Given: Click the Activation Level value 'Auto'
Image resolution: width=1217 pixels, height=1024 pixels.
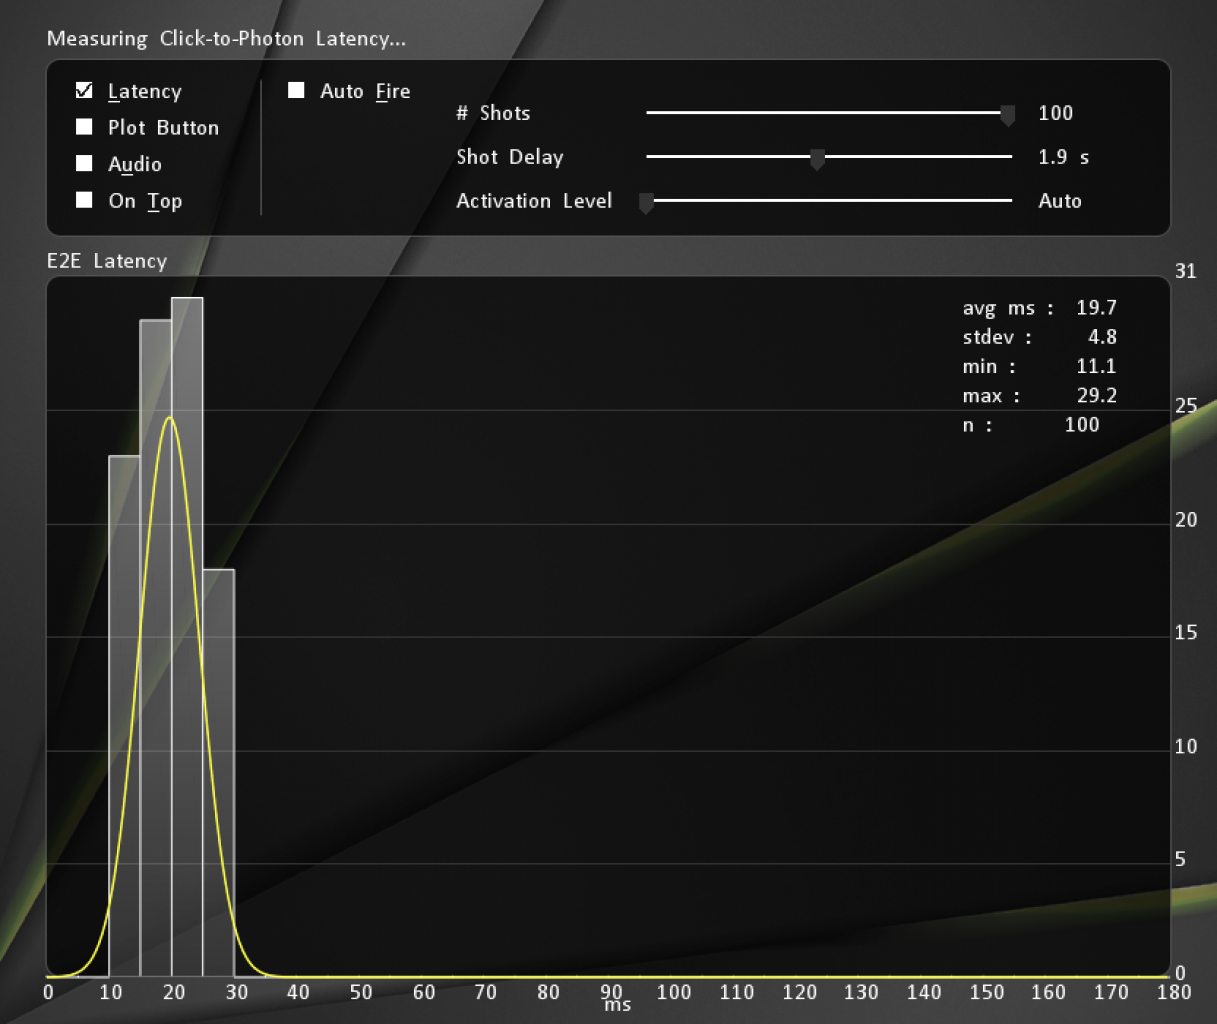Looking at the screenshot, I should (1060, 201).
